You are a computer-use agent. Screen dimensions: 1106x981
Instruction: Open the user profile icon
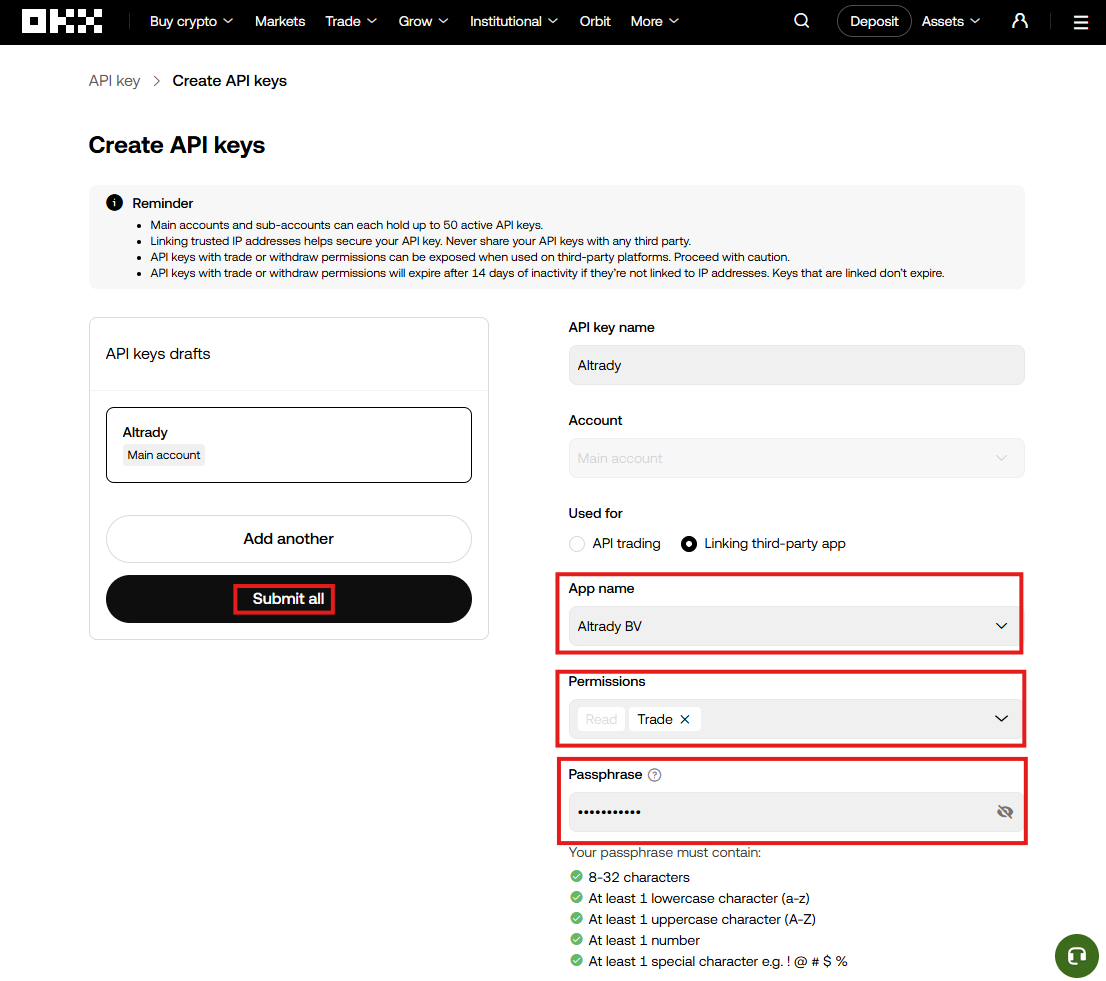pyautogui.click(x=1019, y=21)
